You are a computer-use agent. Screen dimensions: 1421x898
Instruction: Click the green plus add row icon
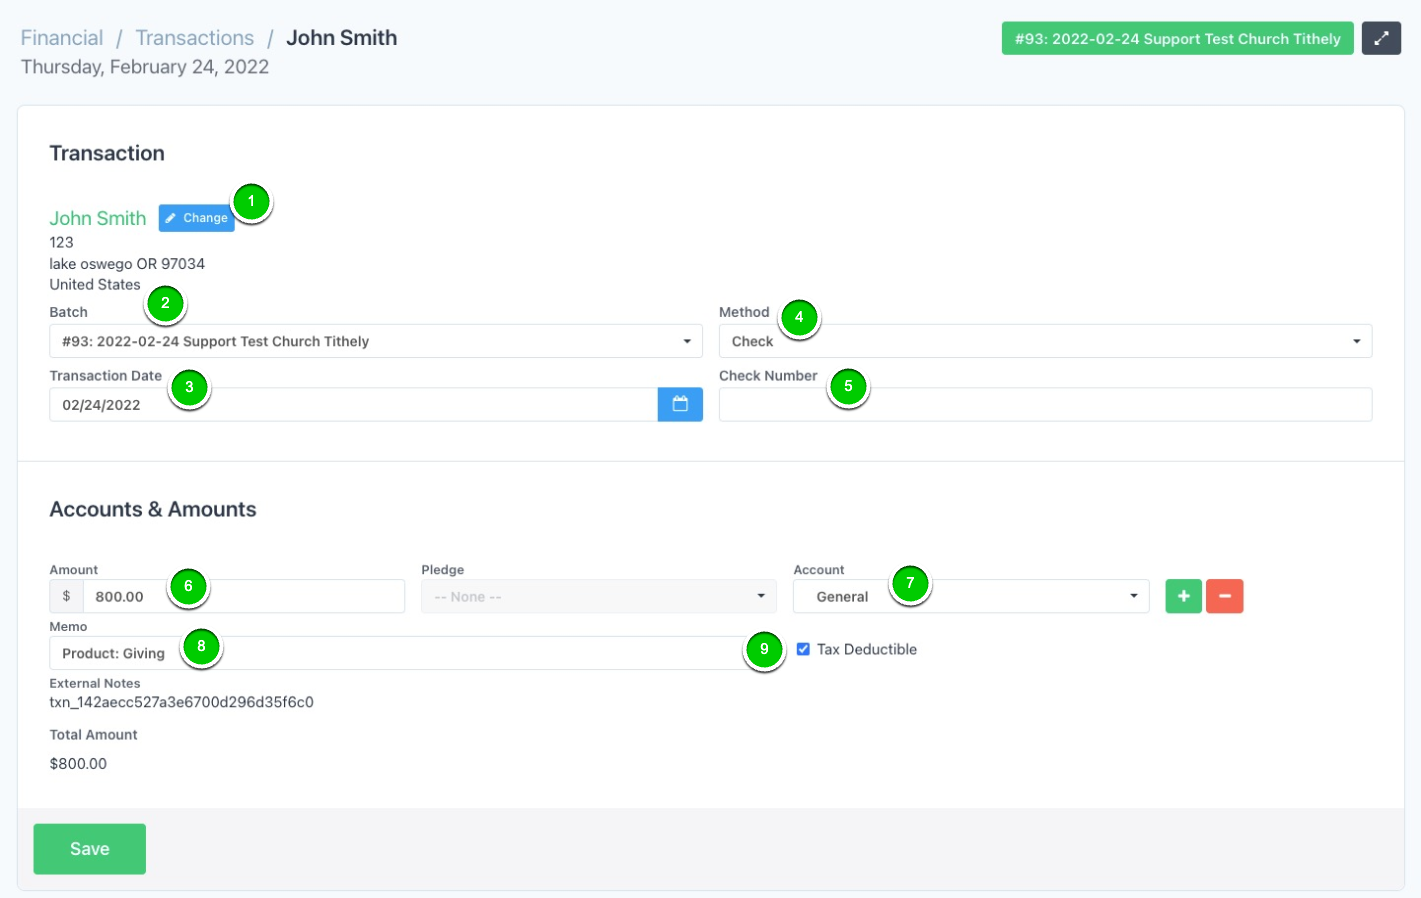(1183, 597)
